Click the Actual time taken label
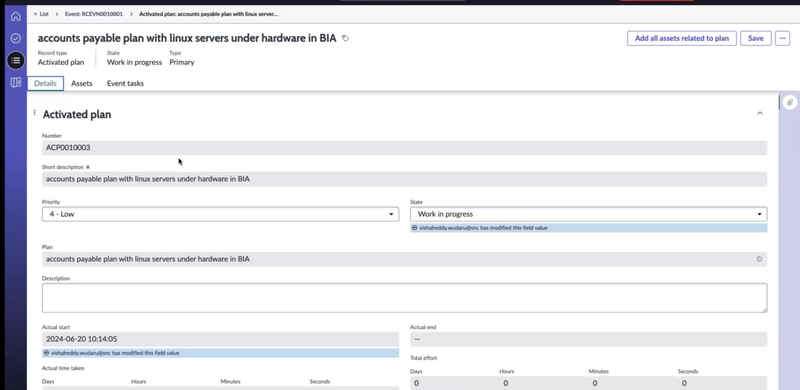 (63, 368)
